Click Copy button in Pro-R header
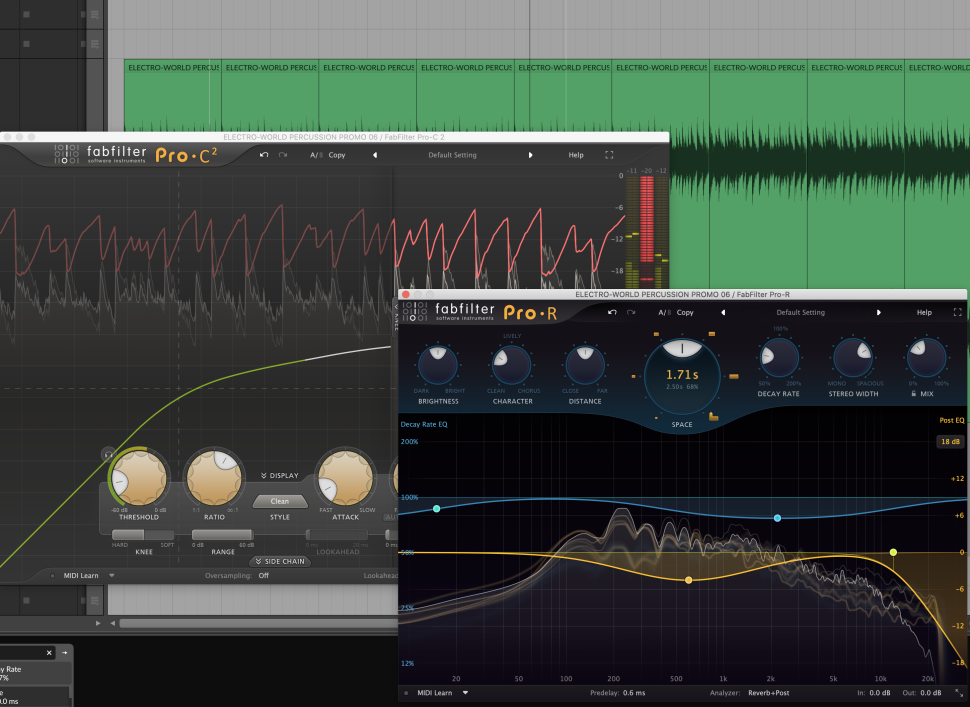The width and height of the screenshot is (970, 707). click(x=685, y=312)
